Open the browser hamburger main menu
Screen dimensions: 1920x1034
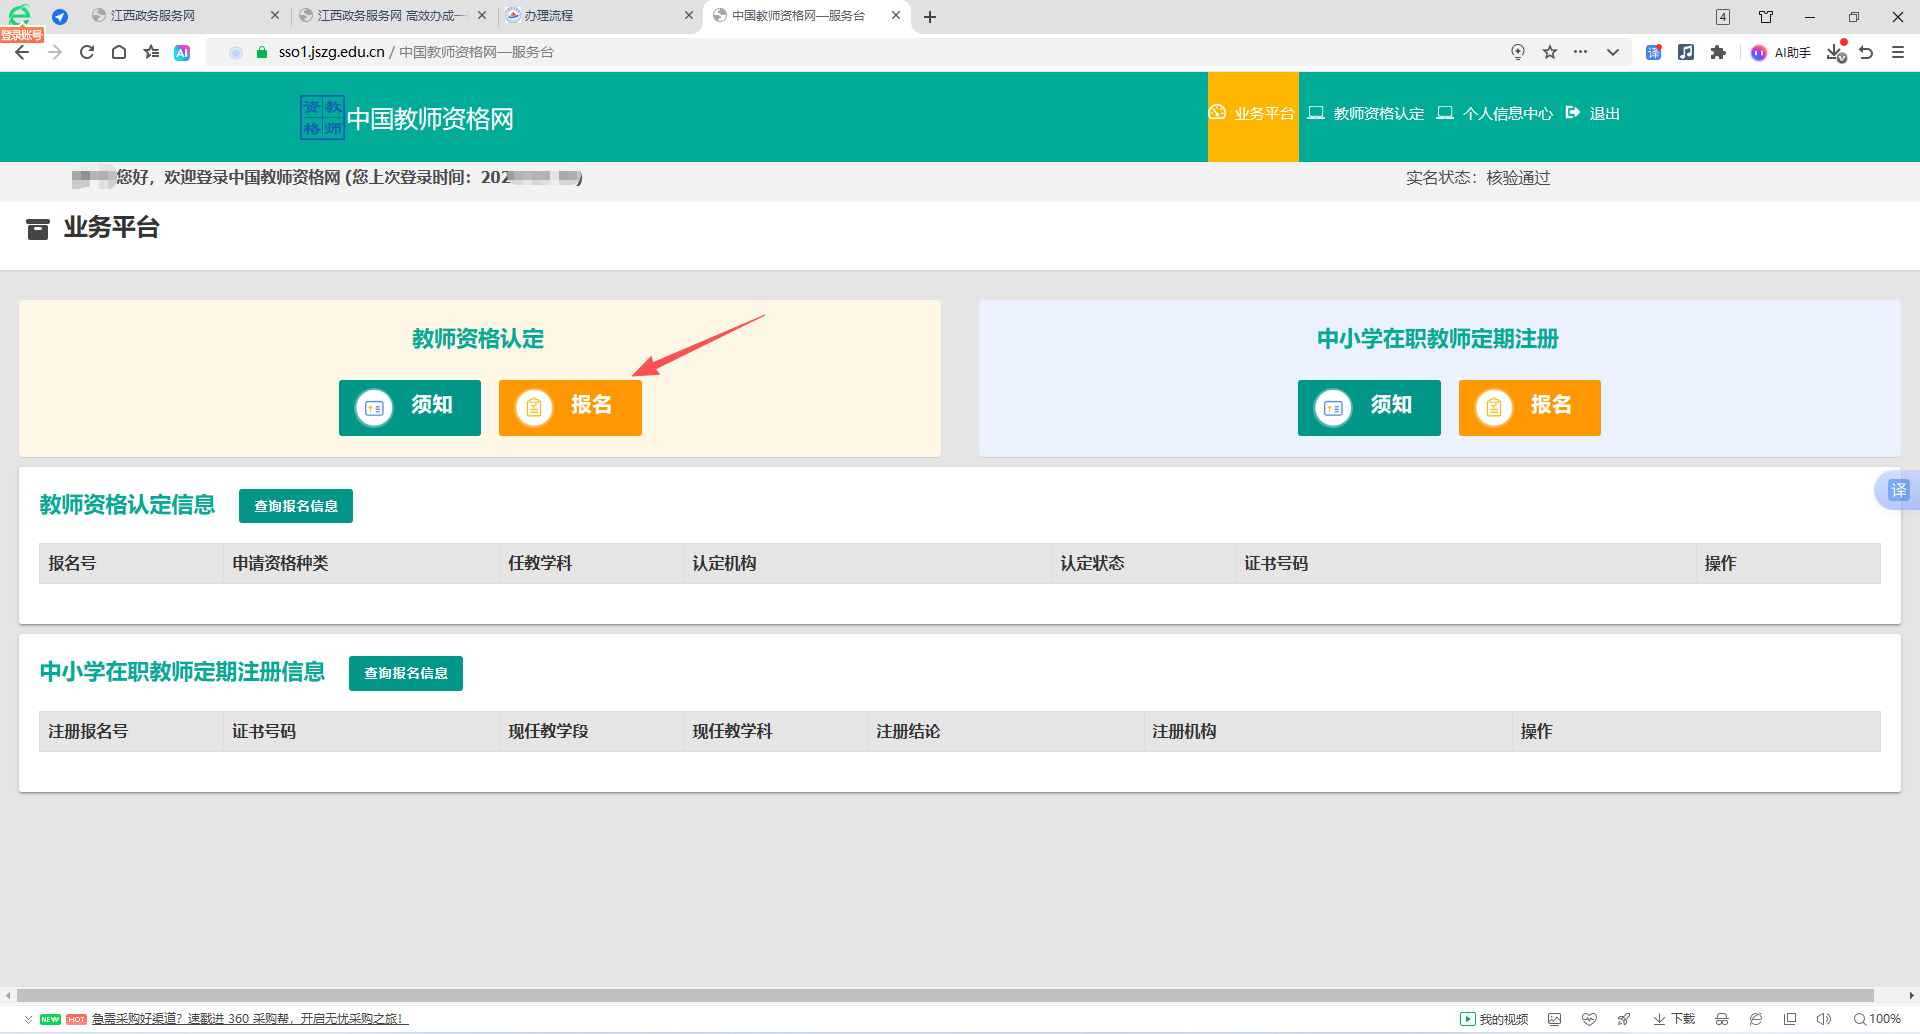pos(1898,52)
